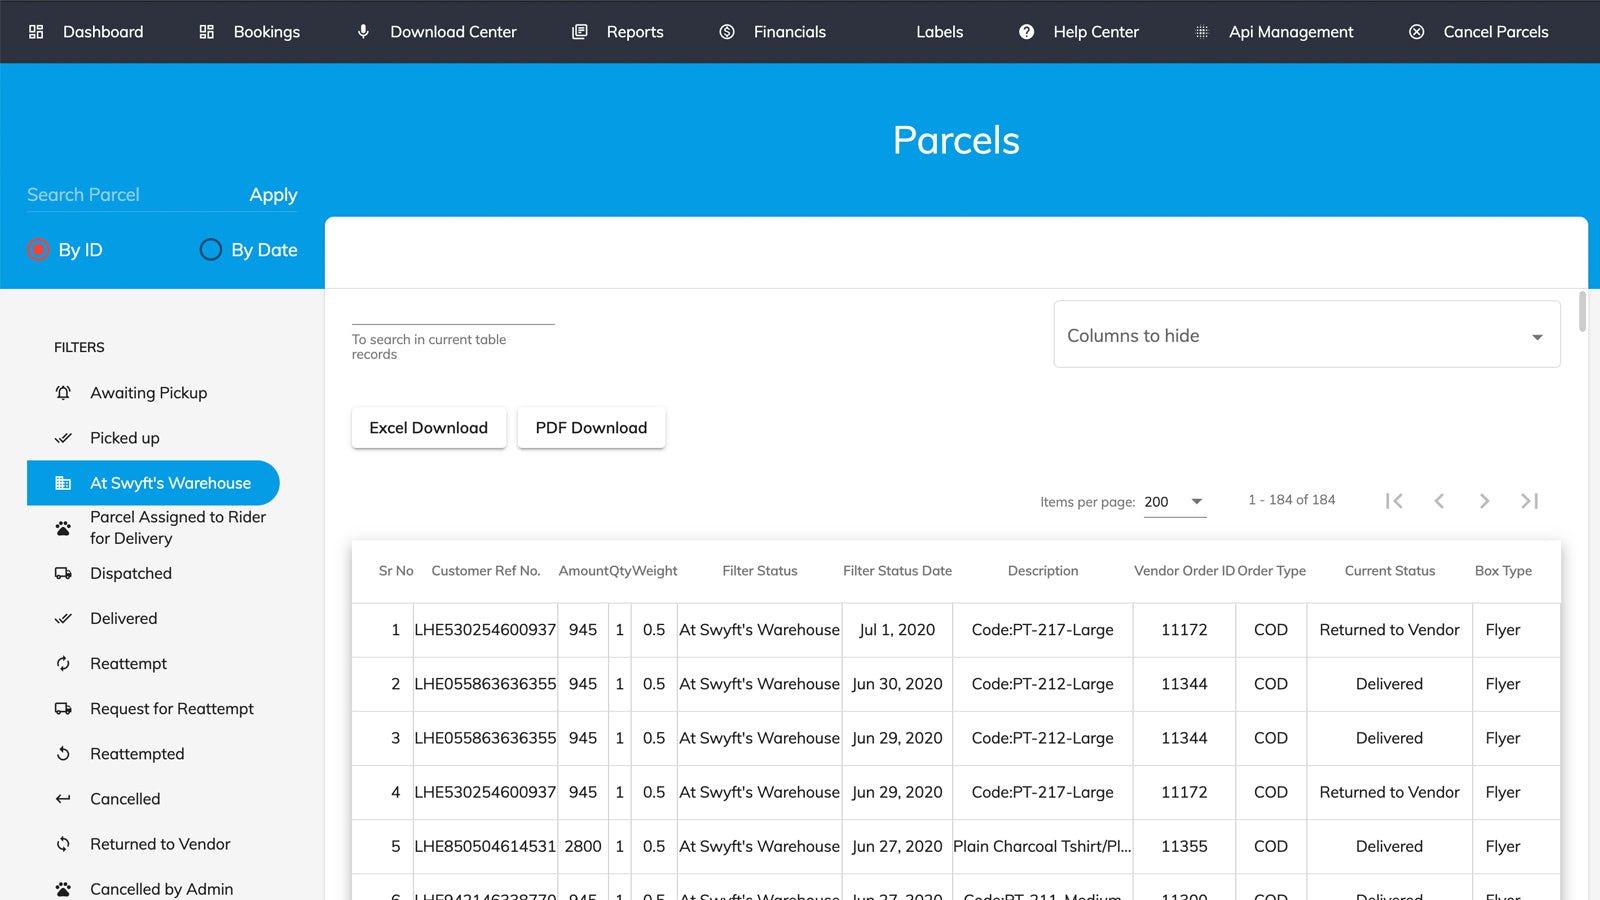Go to previous page of results
This screenshot has height=900, width=1600.
point(1439,501)
